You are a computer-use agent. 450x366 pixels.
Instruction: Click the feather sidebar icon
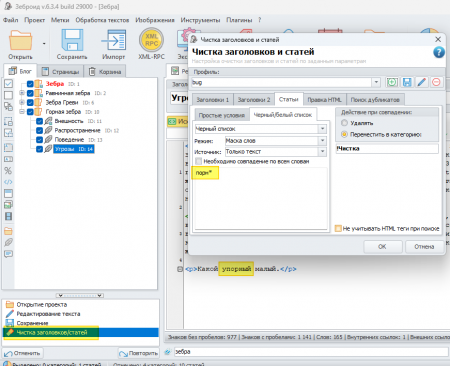pyautogui.click(x=8, y=242)
